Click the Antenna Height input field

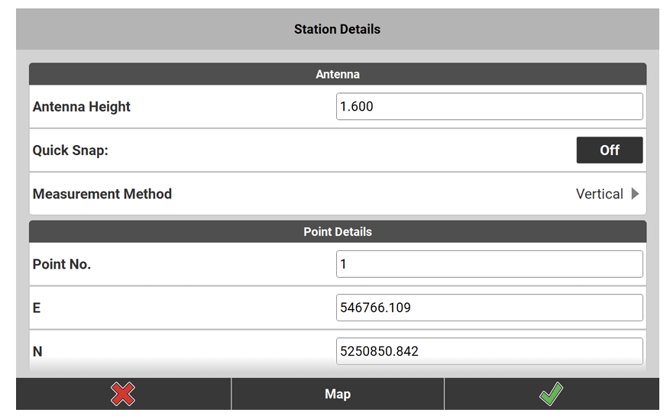[x=489, y=107]
